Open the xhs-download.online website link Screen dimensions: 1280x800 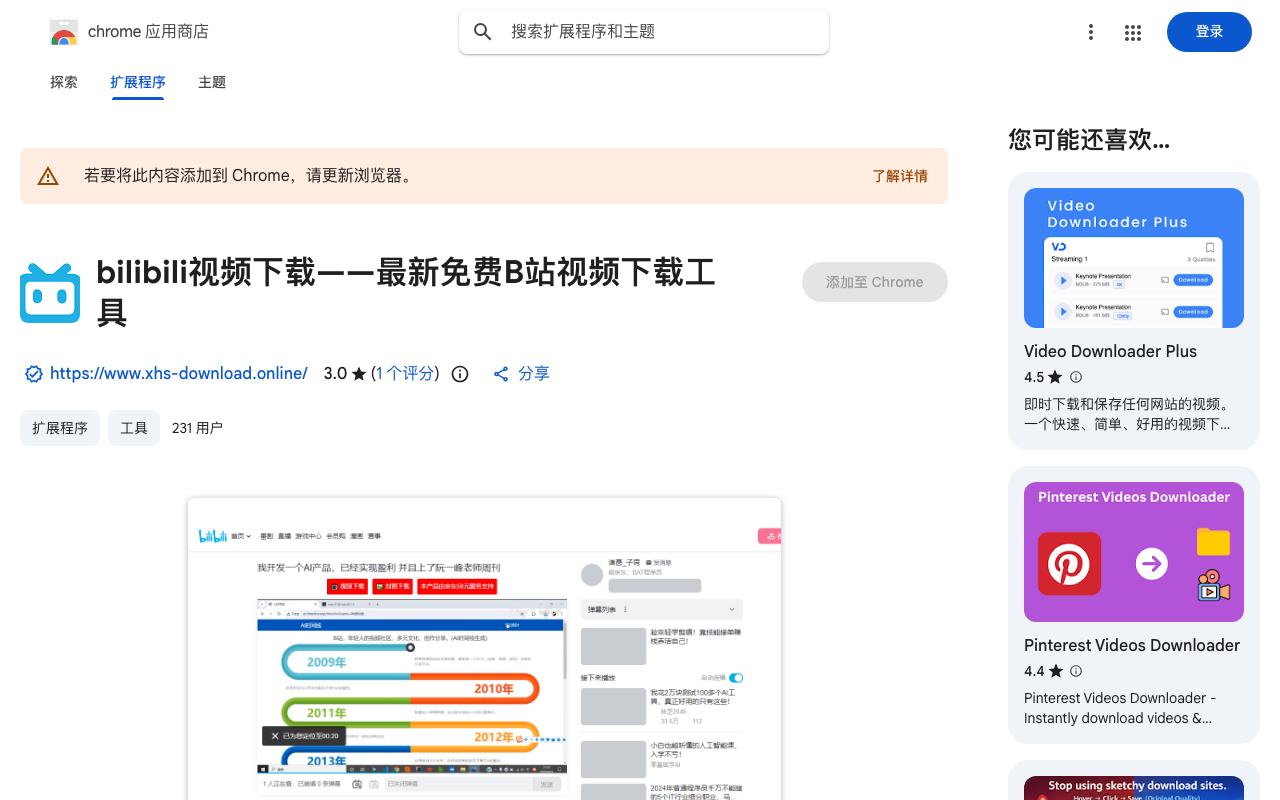tap(179, 374)
